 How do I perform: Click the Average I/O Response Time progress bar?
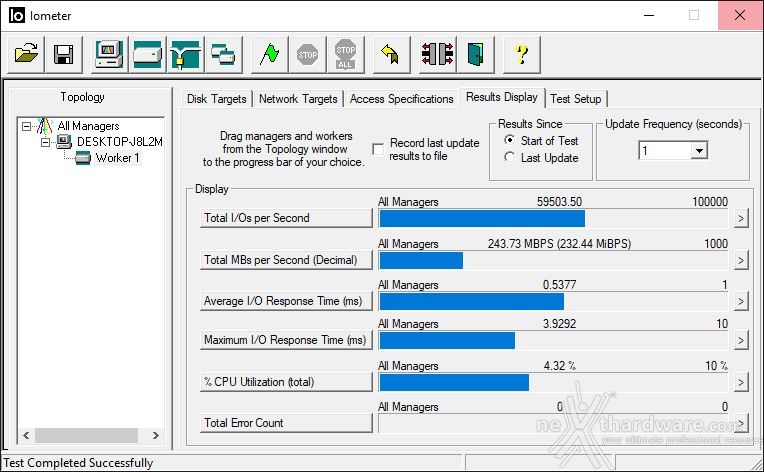[554, 302]
